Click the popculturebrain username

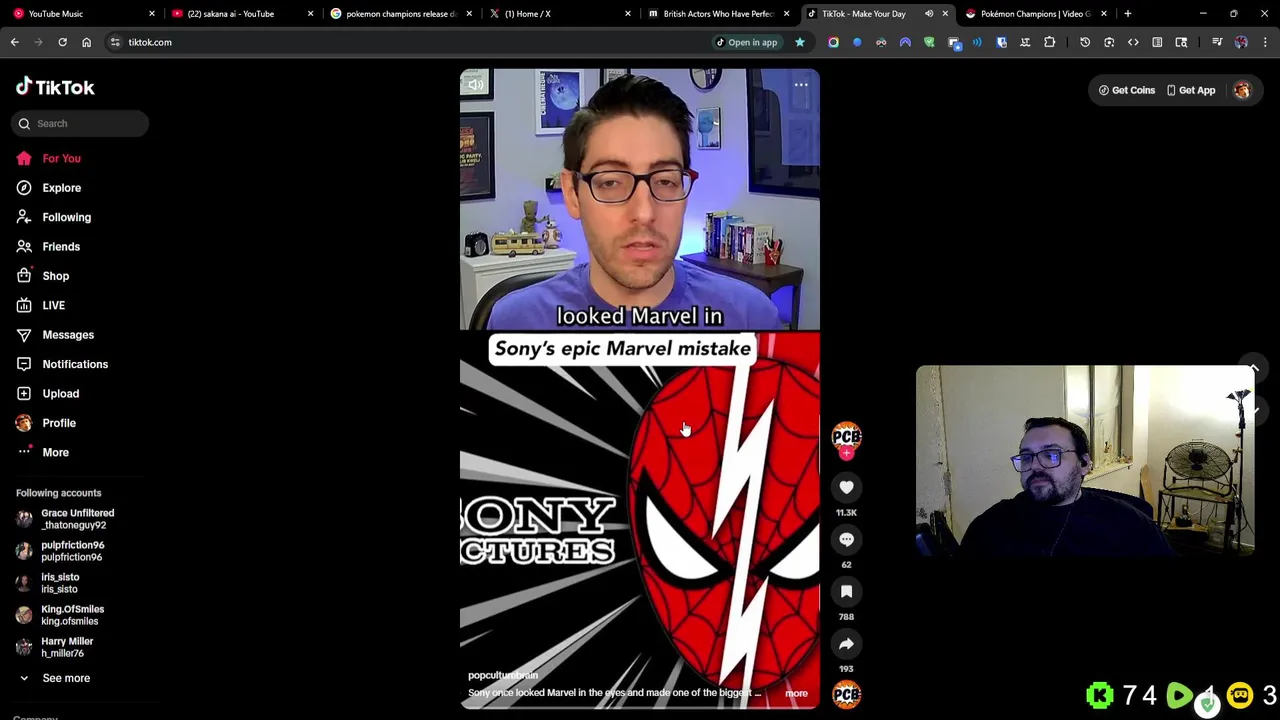point(503,676)
